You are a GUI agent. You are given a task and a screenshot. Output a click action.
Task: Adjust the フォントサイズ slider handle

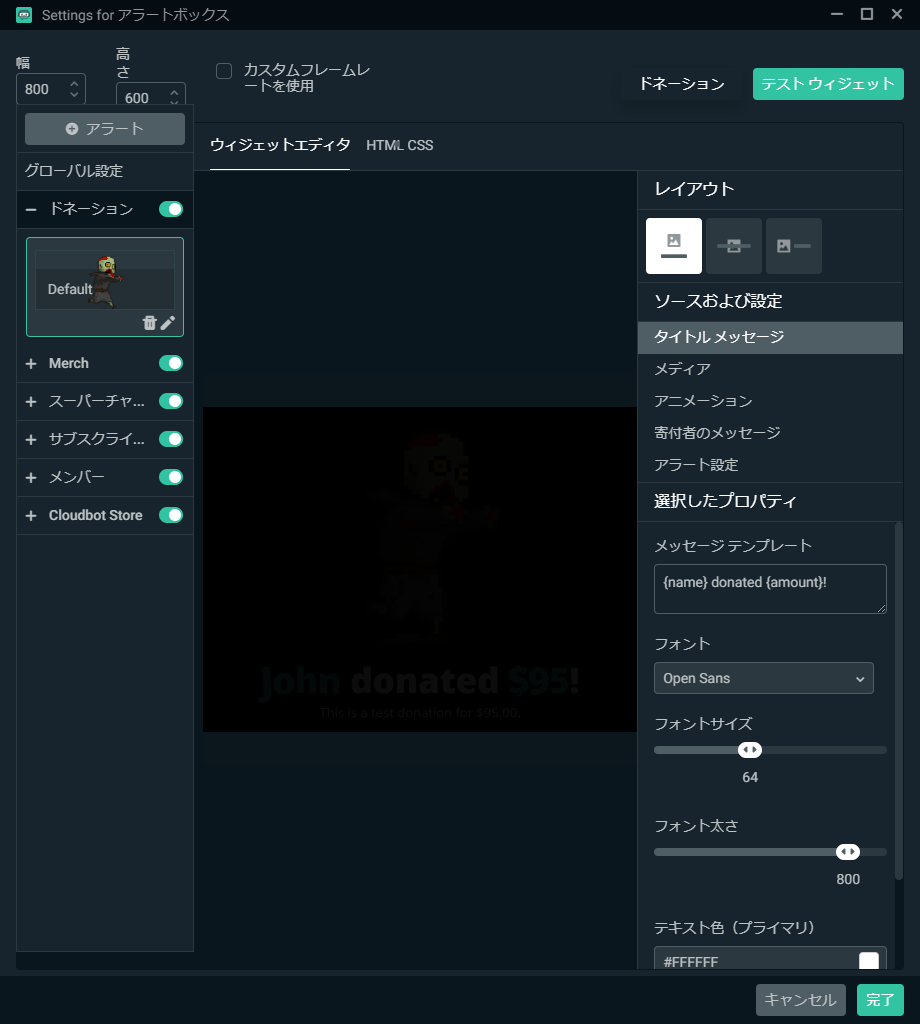(x=750, y=749)
